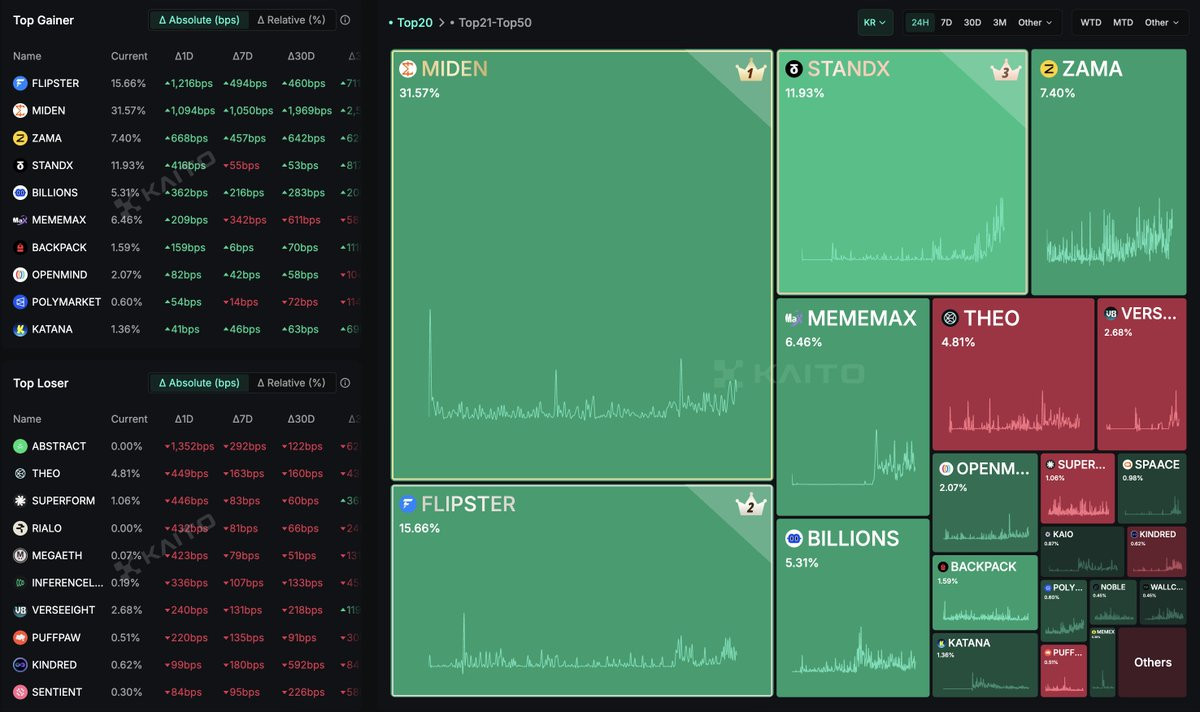Open the SPAACE treemap tile
1200x712 pixels.
1152,489
